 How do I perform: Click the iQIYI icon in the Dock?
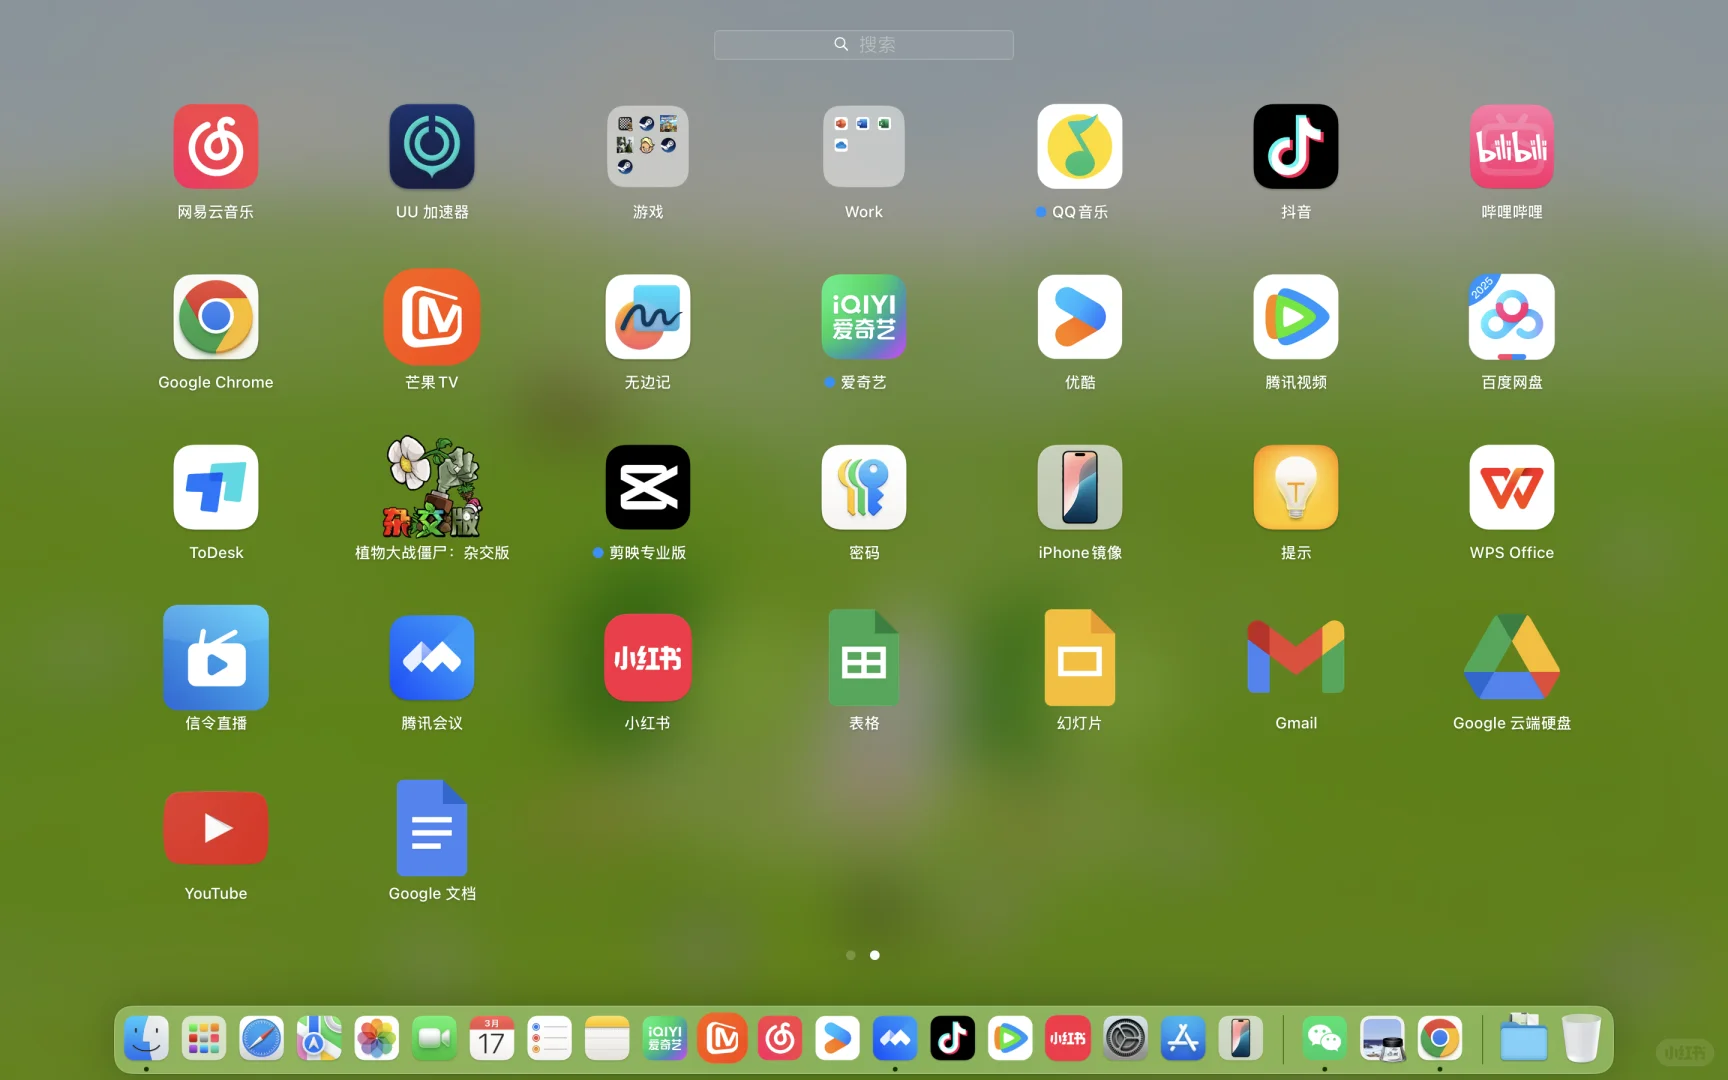(665, 1039)
